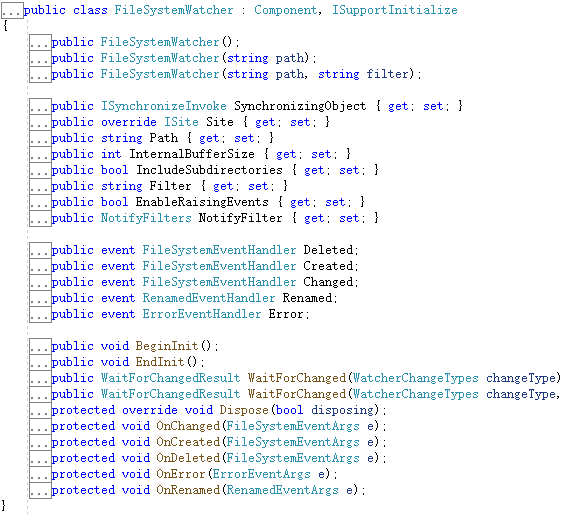The image size is (563, 515).
Task: Expand collapsed region before FileSystemWatcher class declaration
Action: click(x=12, y=10)
